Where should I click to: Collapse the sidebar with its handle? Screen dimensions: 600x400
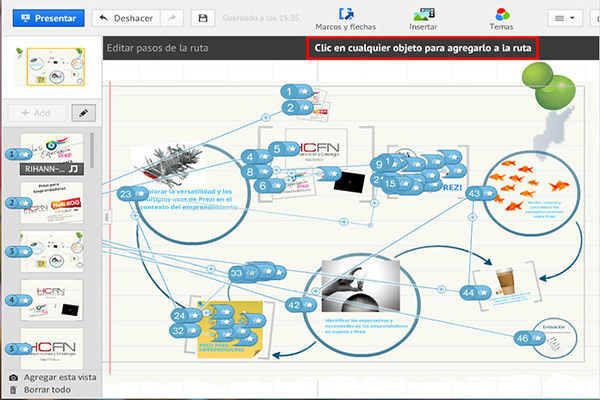[x=107, y=217]
